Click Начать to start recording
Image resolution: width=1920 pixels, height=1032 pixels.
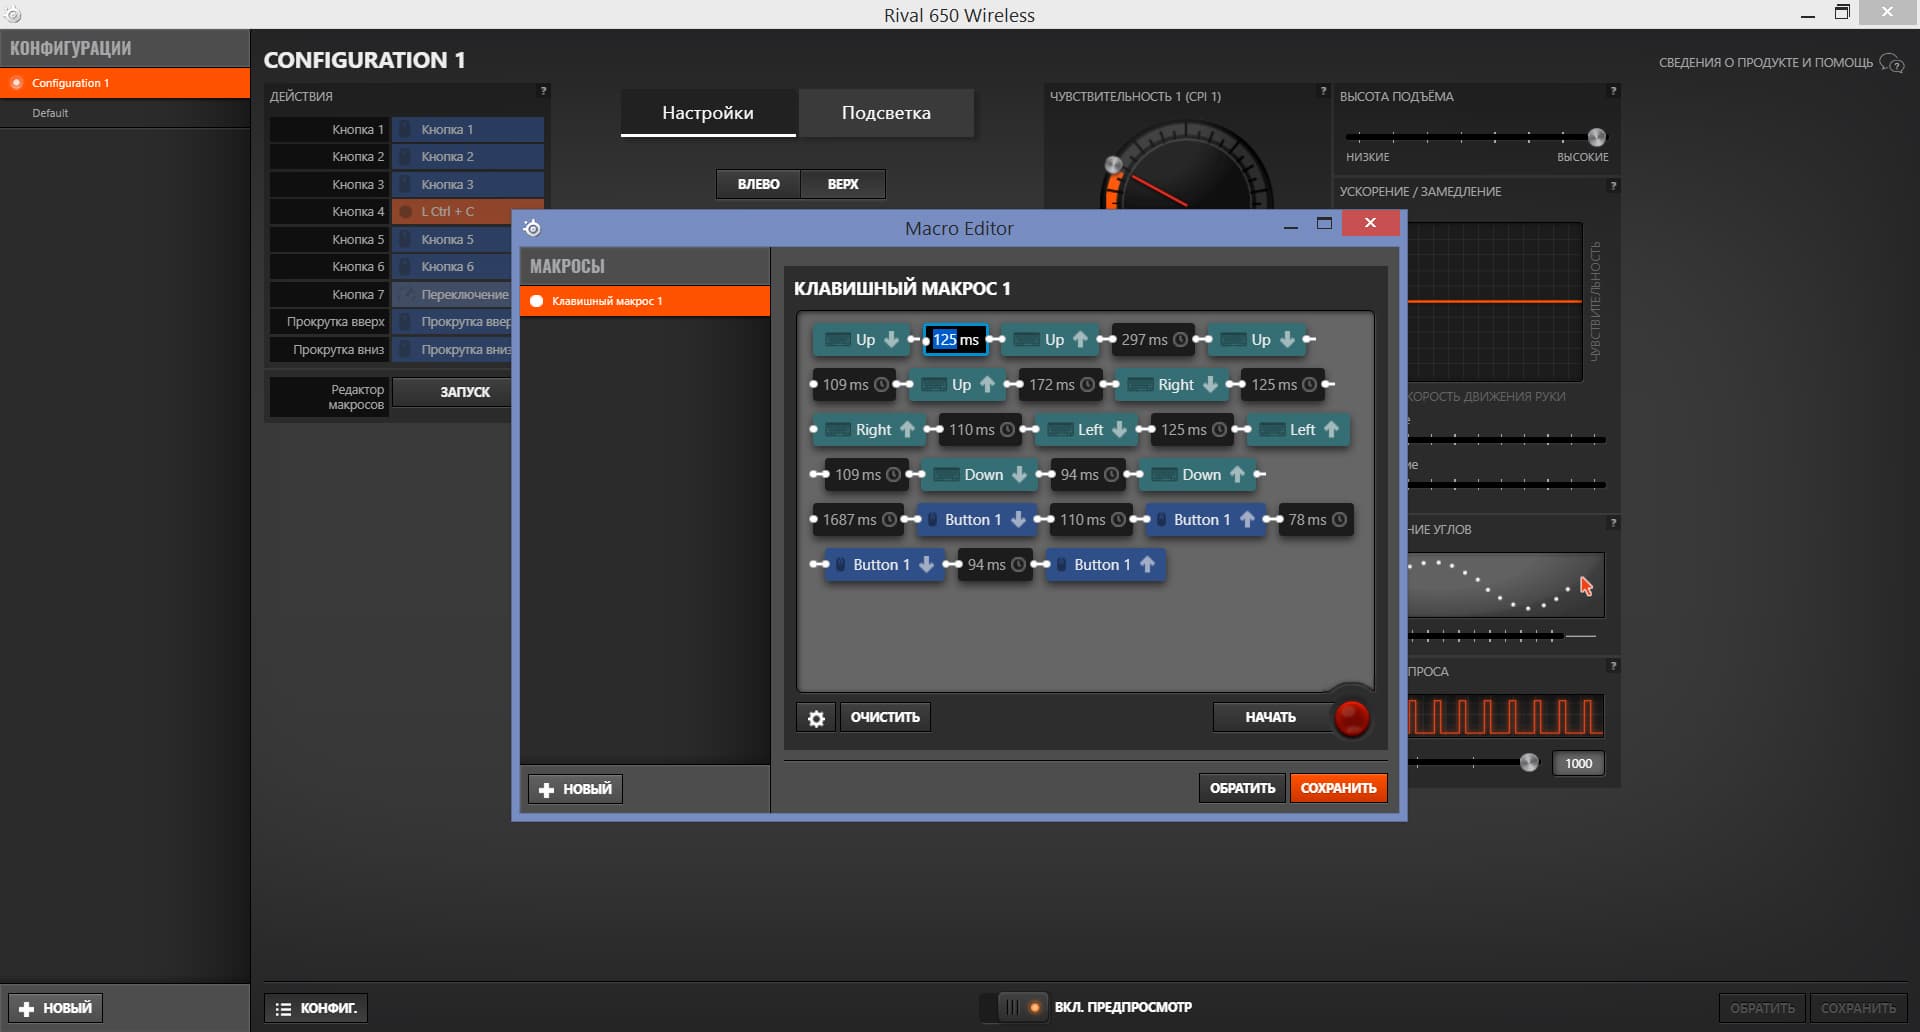pos(1271,717)
